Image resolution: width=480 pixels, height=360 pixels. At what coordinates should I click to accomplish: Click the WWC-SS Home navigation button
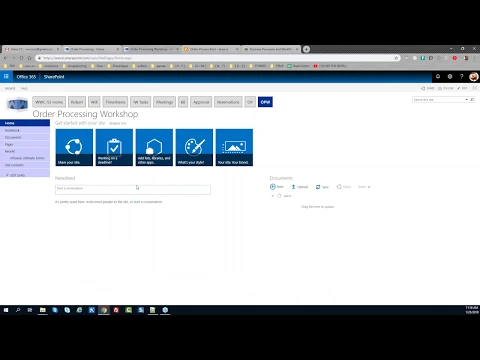coord(49,102)
